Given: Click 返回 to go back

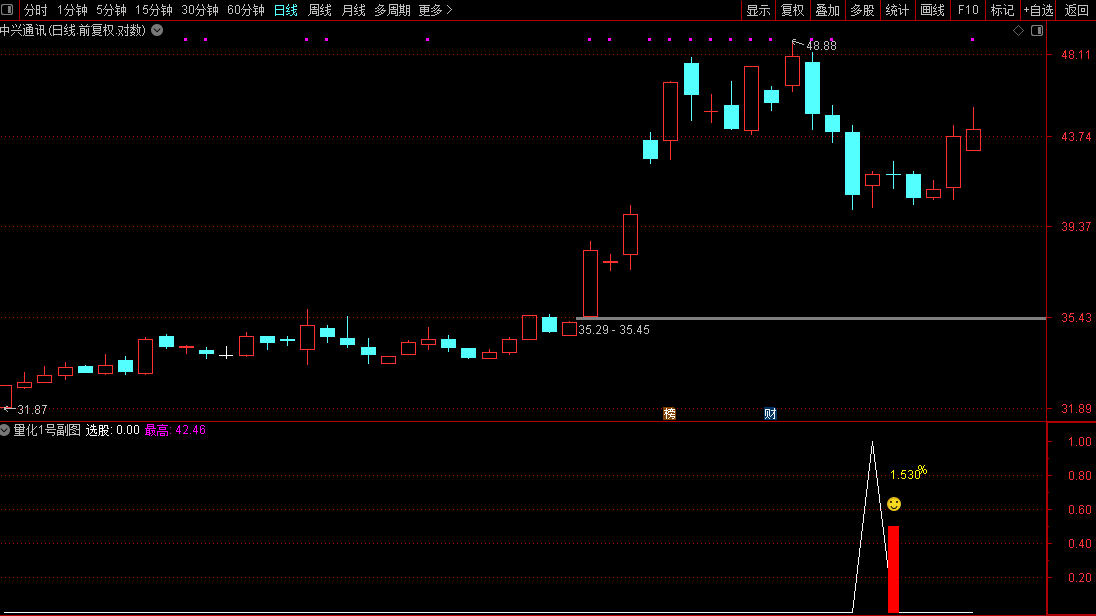Looking at the screenshot, I should point(1076,10).
